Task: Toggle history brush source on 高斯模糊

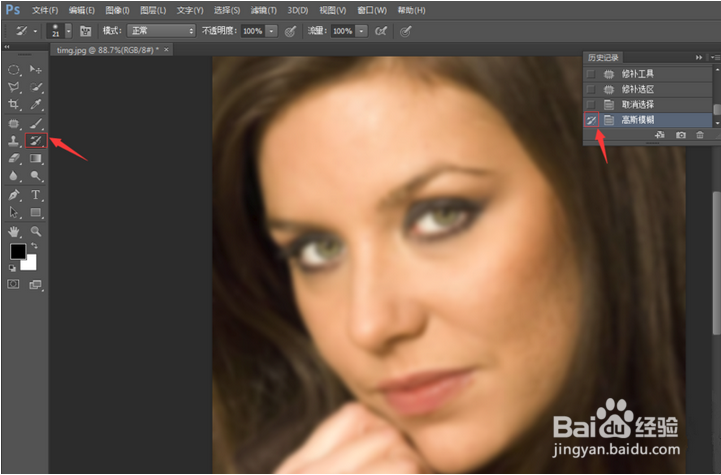Action: click(x=591, y=120)
